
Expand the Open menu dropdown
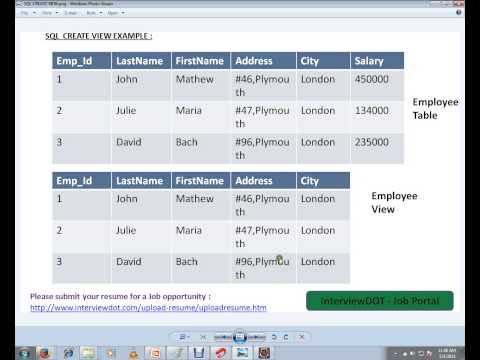coord(116,13)
